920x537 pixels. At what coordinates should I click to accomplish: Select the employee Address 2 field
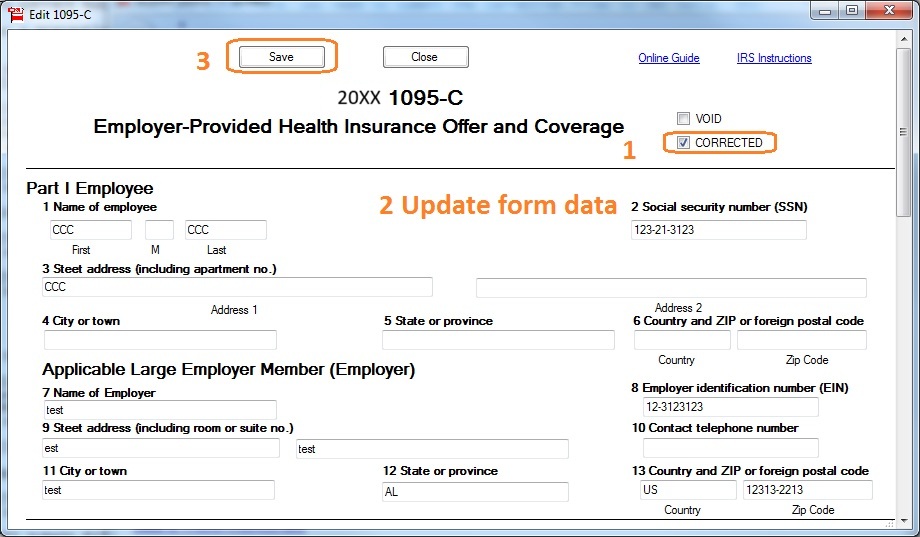coord(670,288)
